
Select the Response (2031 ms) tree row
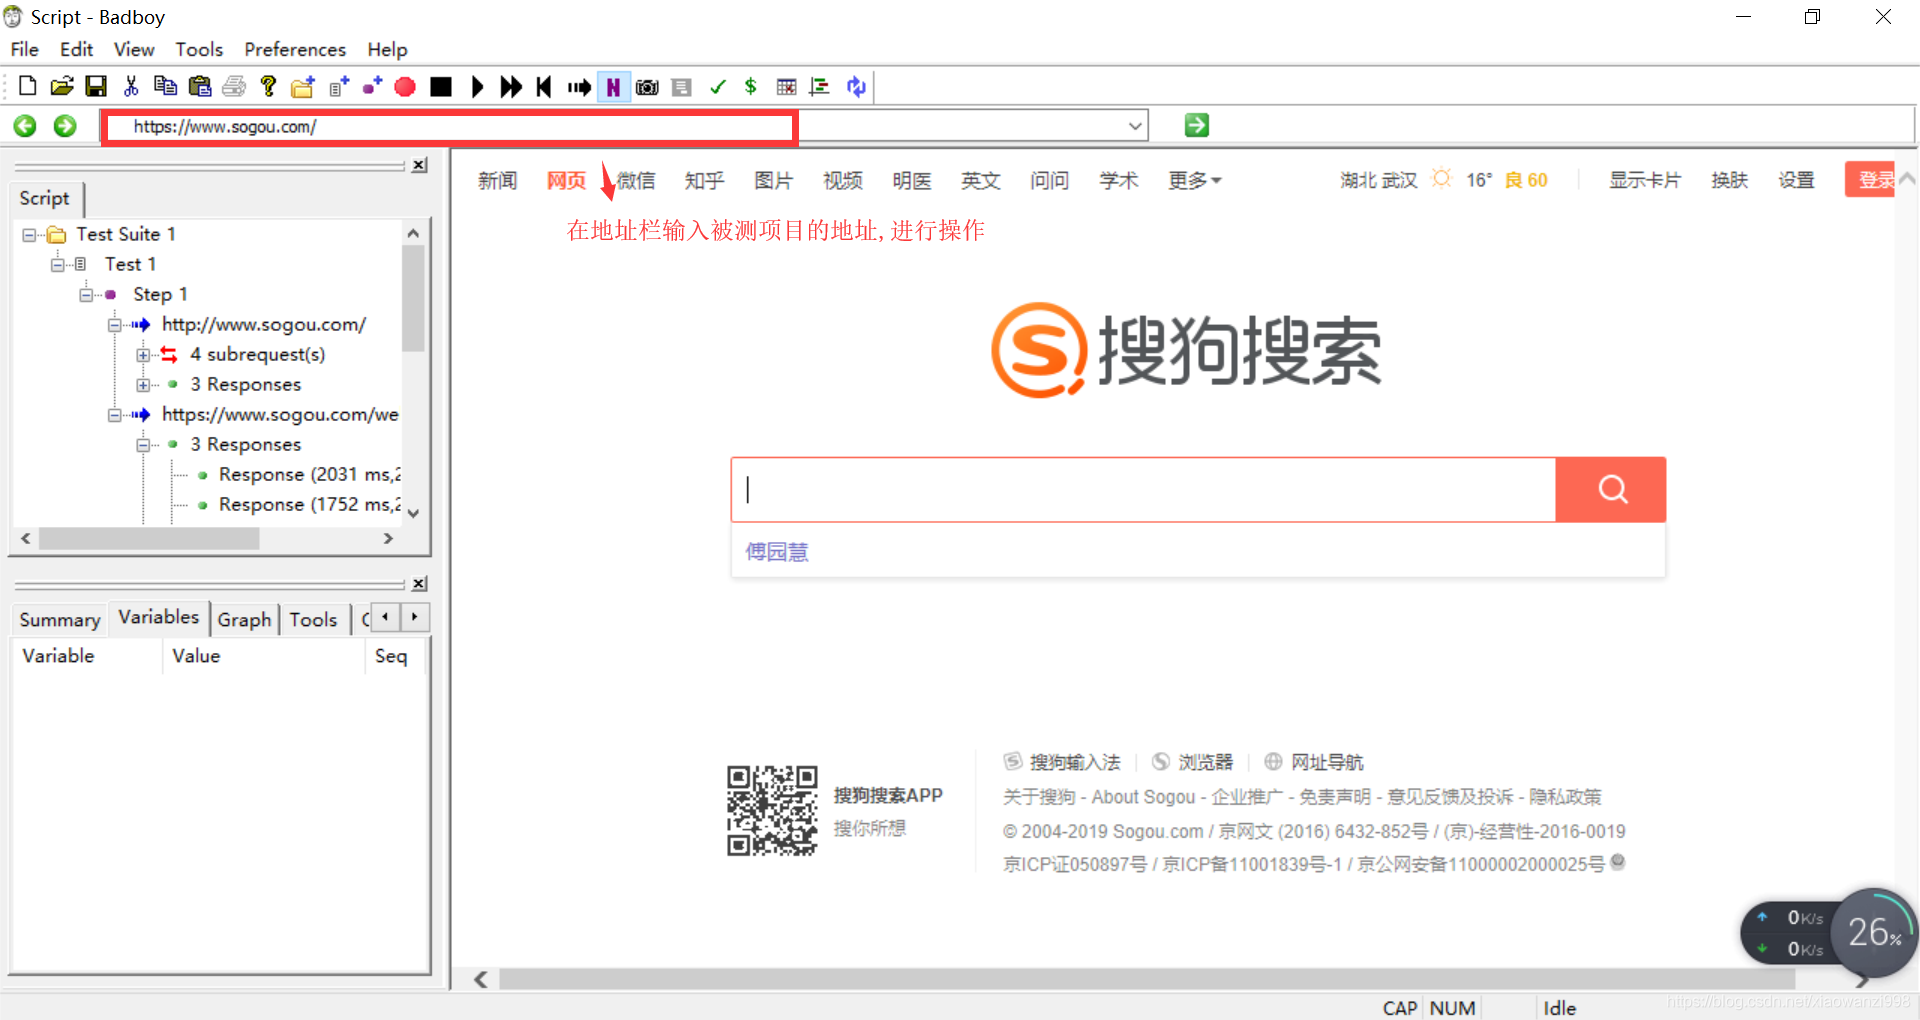(x=309, y=474)
